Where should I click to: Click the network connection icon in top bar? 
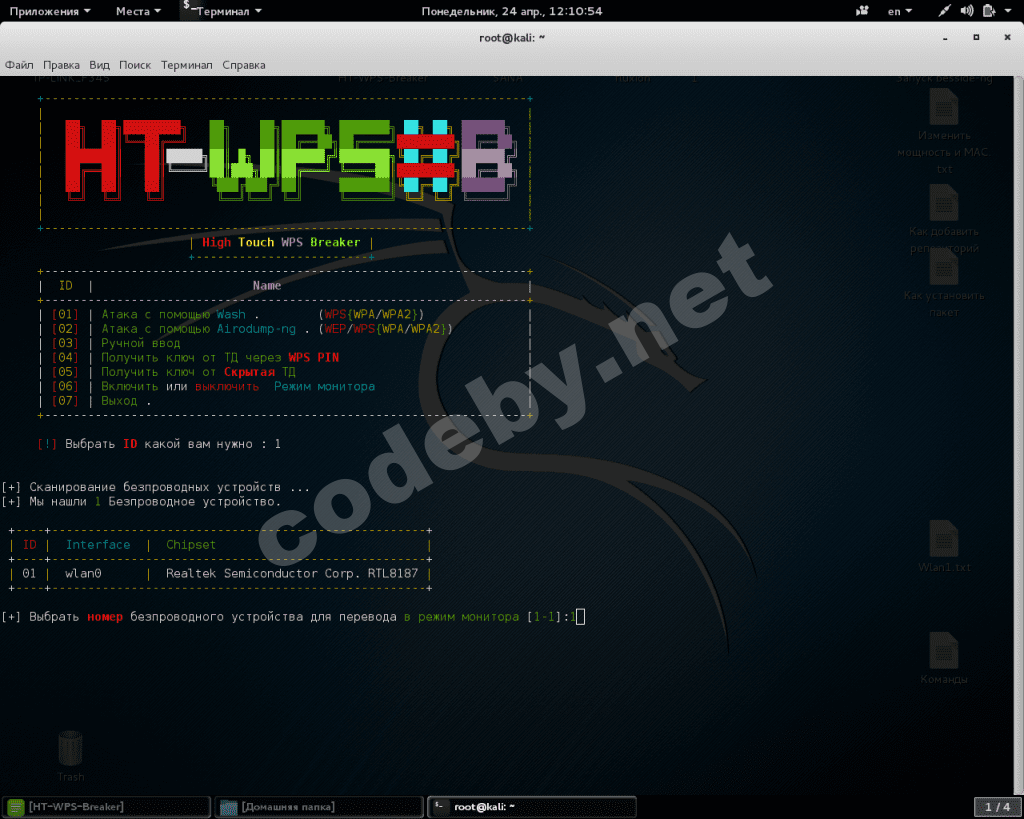944,11
